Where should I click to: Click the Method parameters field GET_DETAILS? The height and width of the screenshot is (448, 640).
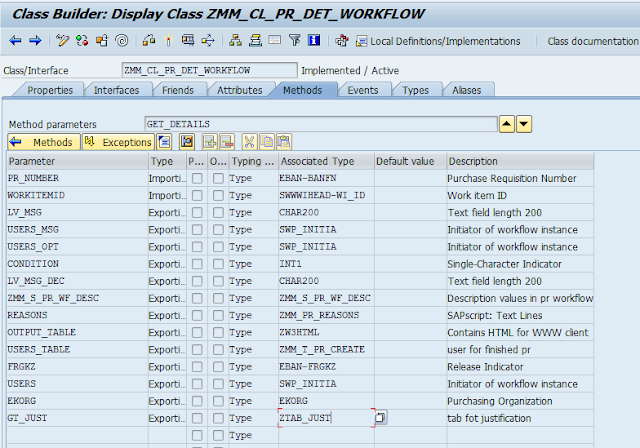click(x=321, y=124)
